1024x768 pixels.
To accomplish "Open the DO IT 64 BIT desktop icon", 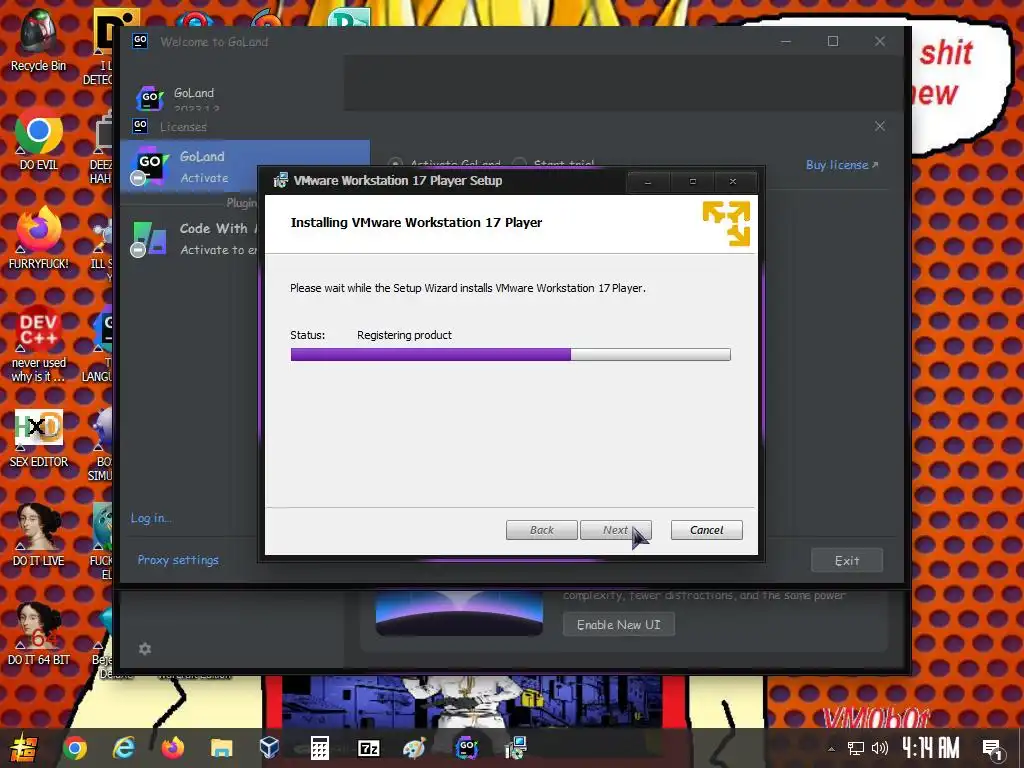I will 38,633.
